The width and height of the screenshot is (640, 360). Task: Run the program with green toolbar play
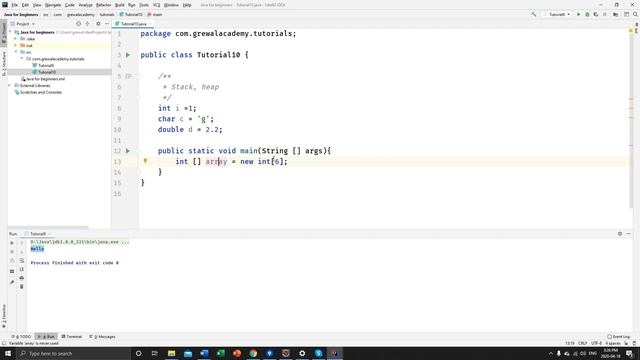pyautogui.click(x=578, y=14)
